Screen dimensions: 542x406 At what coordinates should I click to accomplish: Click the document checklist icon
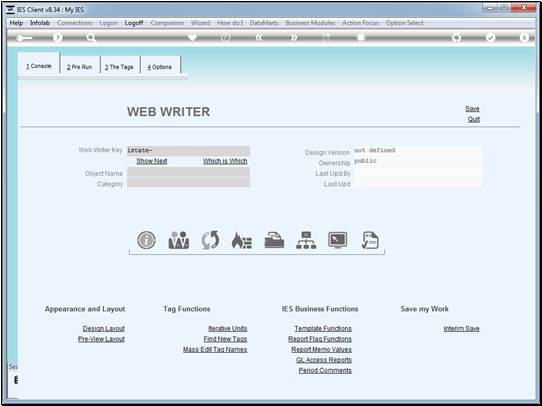[370, 240]
